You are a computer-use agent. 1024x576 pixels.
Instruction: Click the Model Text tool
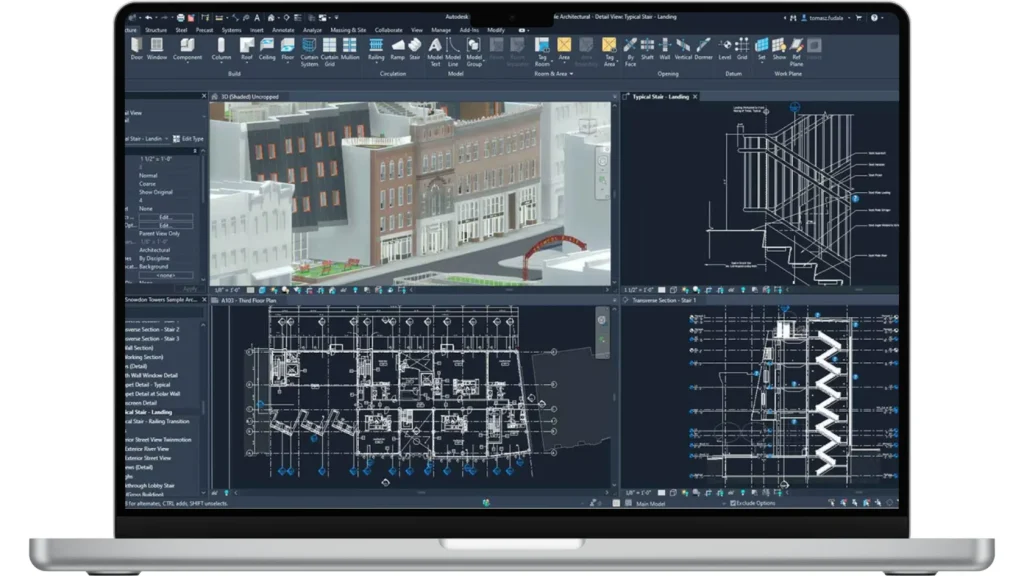(436, 48)
